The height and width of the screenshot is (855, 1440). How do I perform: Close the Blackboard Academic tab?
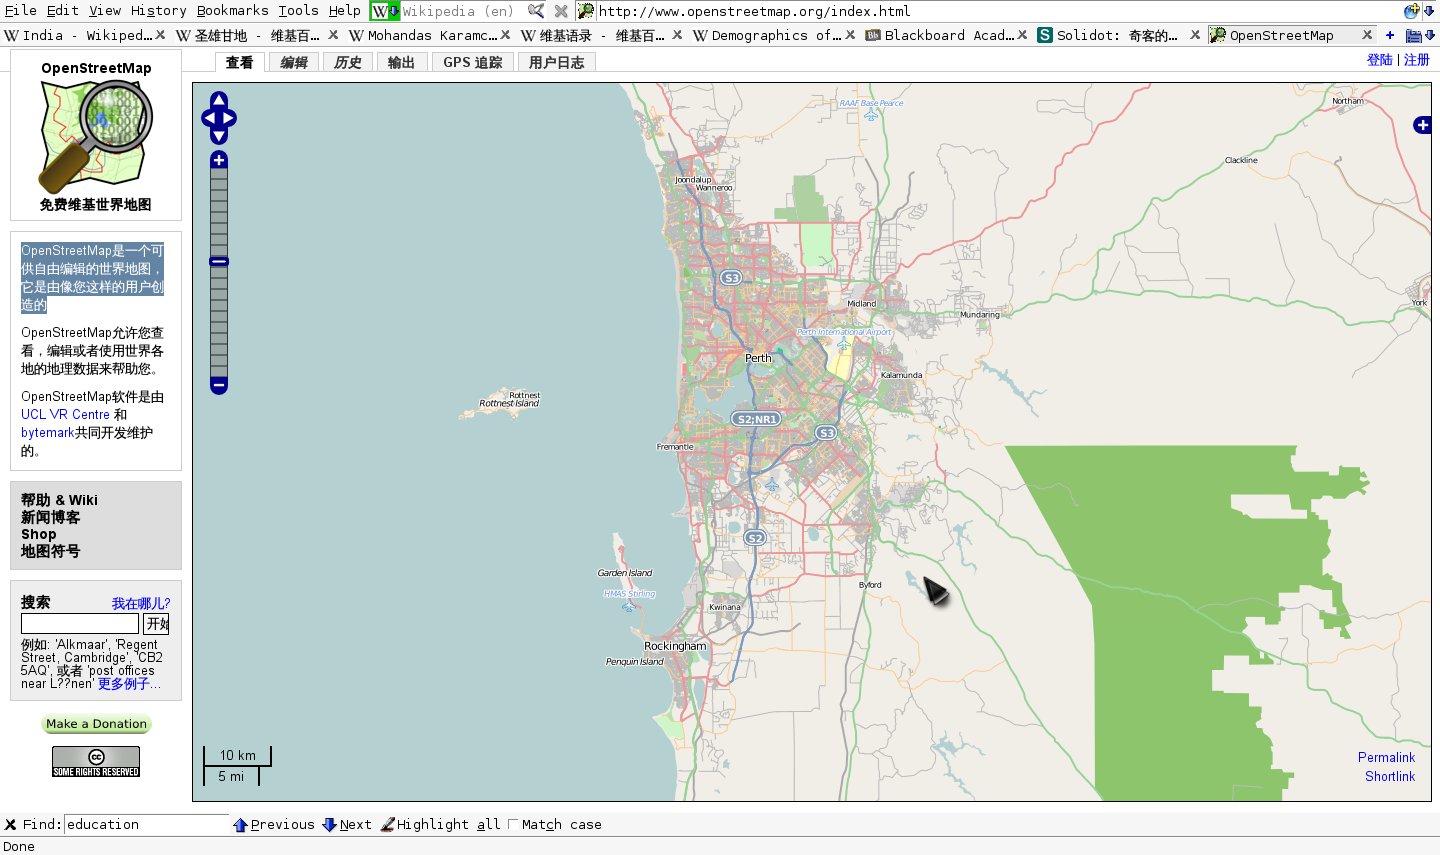(1022, 35)
